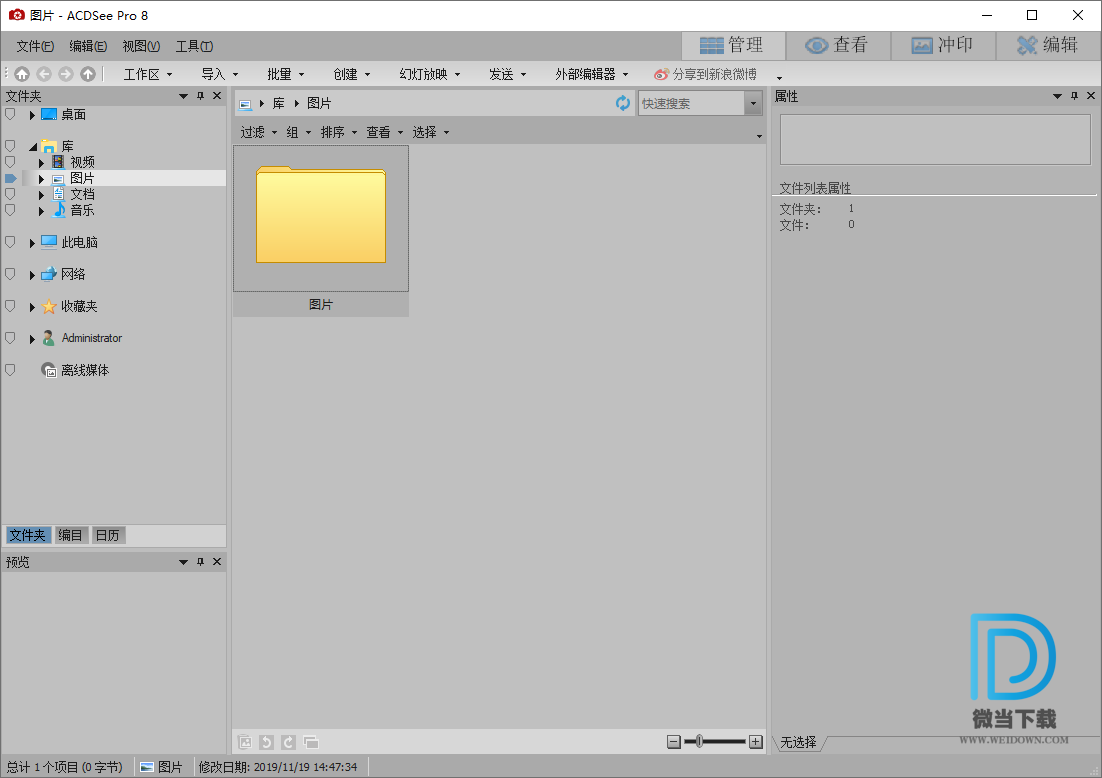The width and height of the screenshot is (1102, 778).
Task: Open the 工具 menu
Action: (x=194, y=46)
